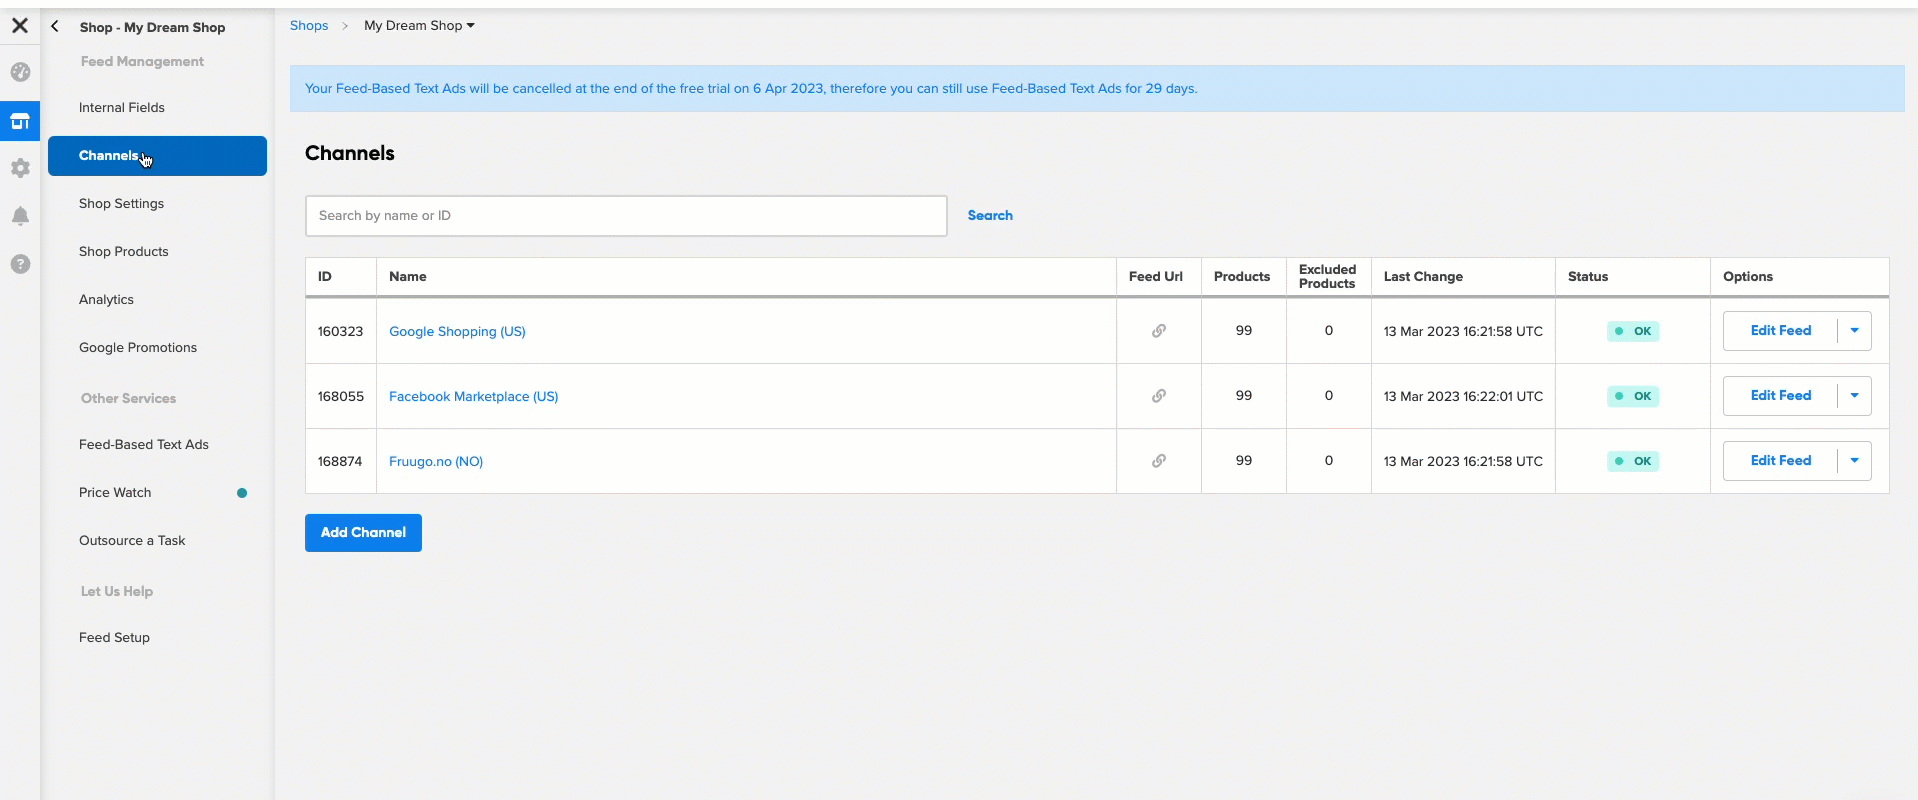Click channel ID 168055

(x=340, y=397)
